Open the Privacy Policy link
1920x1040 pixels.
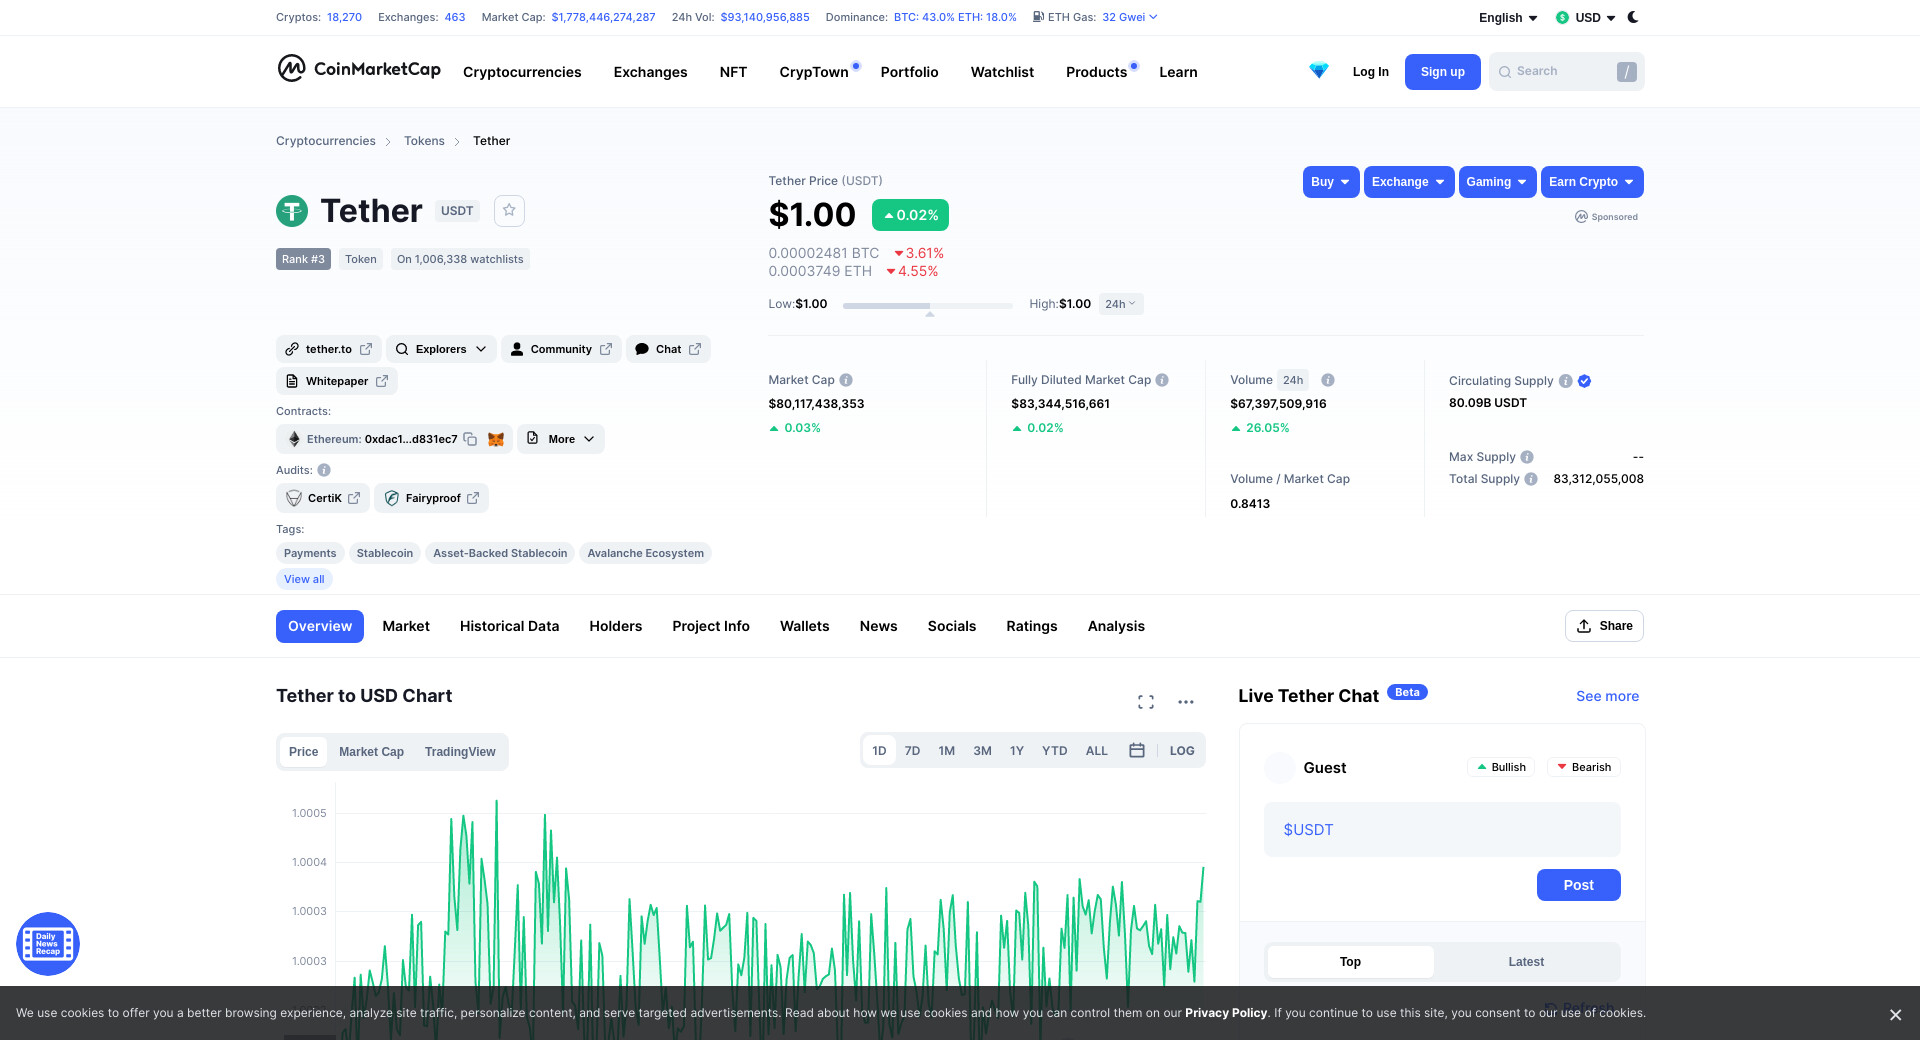1226,1013
